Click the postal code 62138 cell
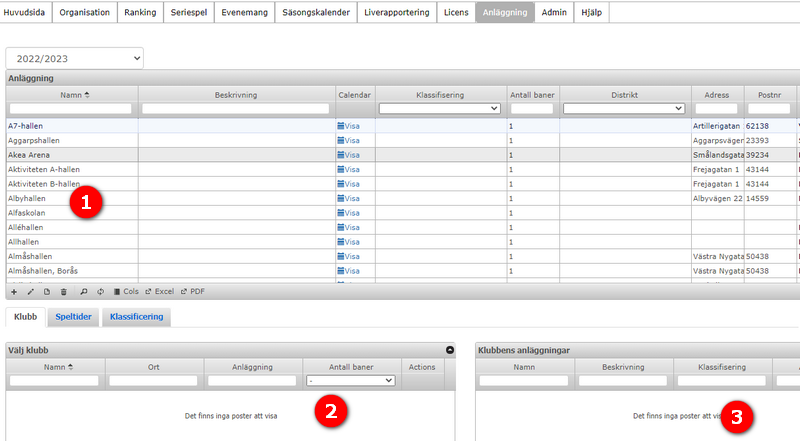800x441 pixels. tap(769, 126)
